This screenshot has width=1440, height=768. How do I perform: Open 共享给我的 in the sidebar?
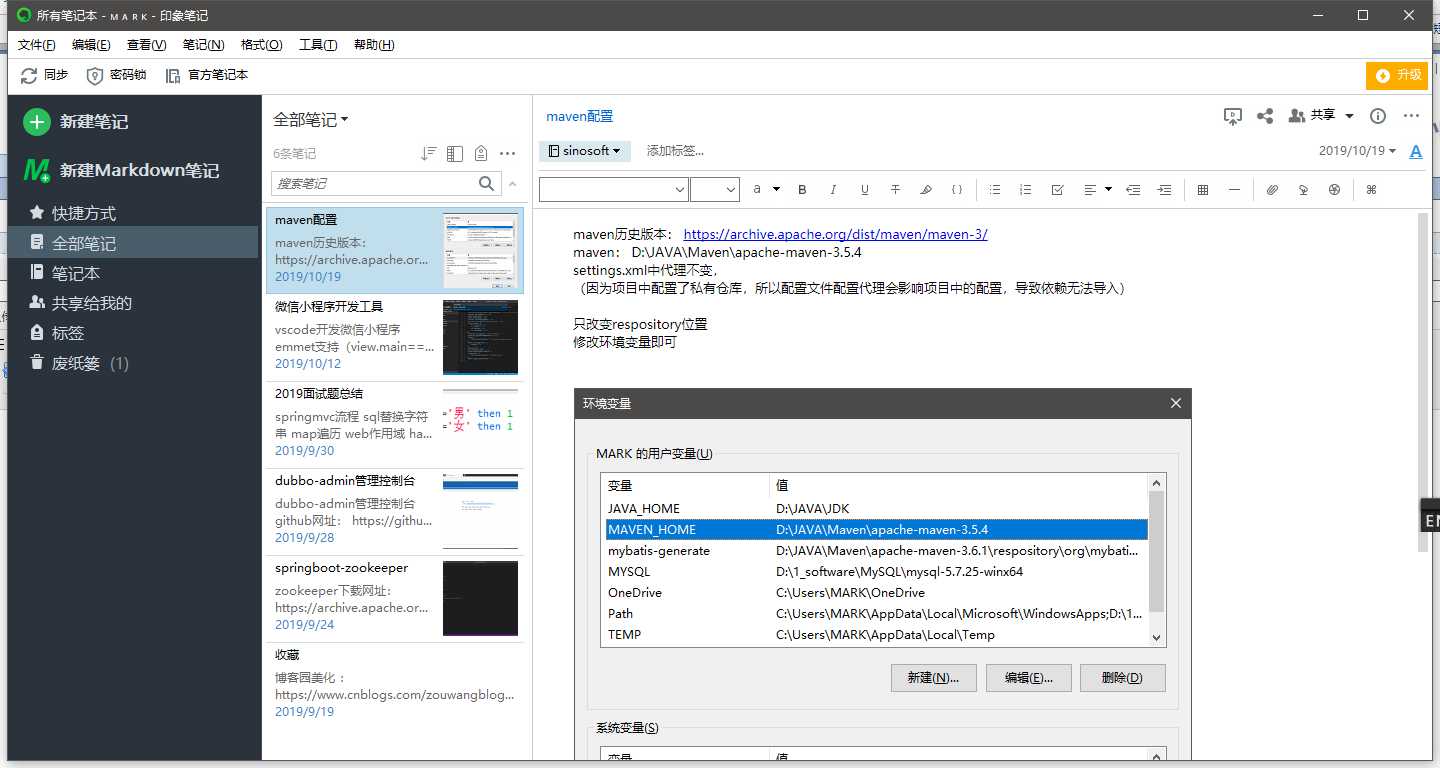(92, 303)
